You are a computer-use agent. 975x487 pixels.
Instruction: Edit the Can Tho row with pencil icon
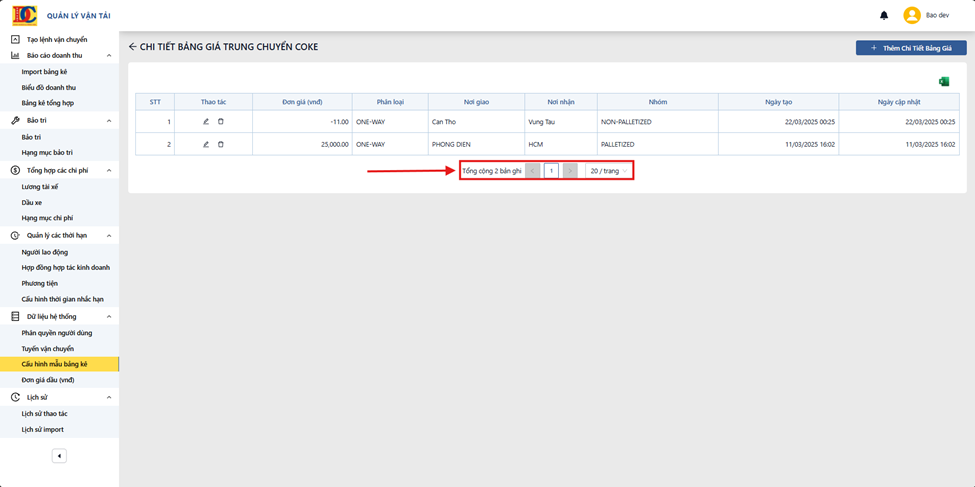click(206, 122)
